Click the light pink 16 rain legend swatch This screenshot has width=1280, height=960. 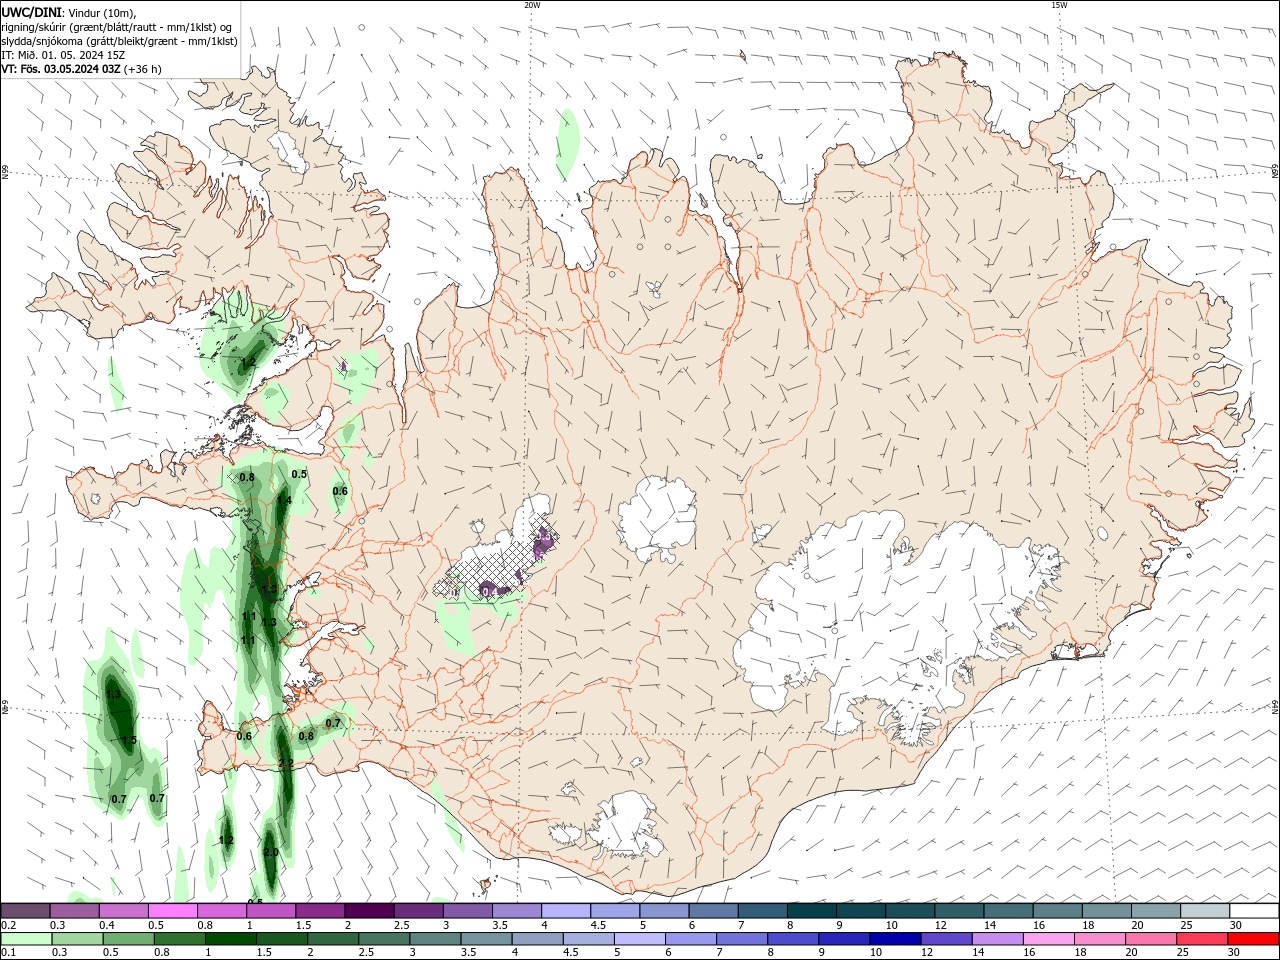(x=1049, y=939)
